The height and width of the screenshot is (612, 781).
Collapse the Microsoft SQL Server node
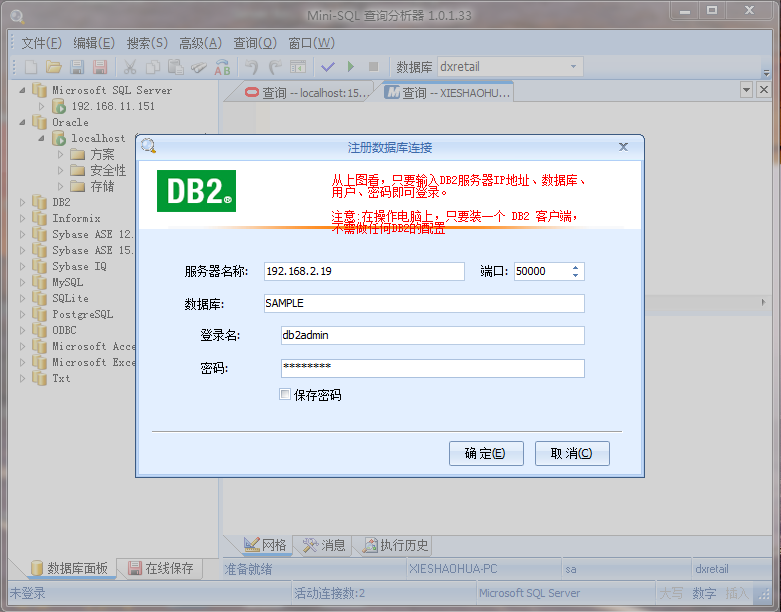(22, 90)
